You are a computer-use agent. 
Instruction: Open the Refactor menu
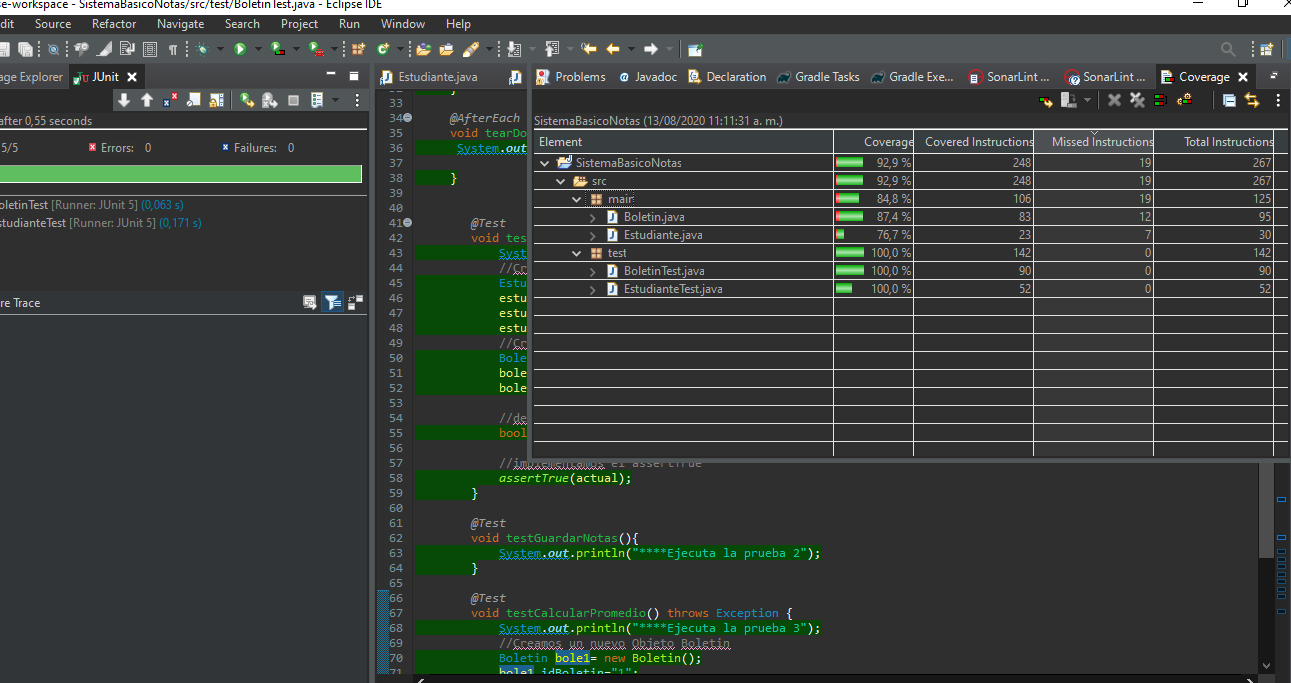tap(114, 24)
